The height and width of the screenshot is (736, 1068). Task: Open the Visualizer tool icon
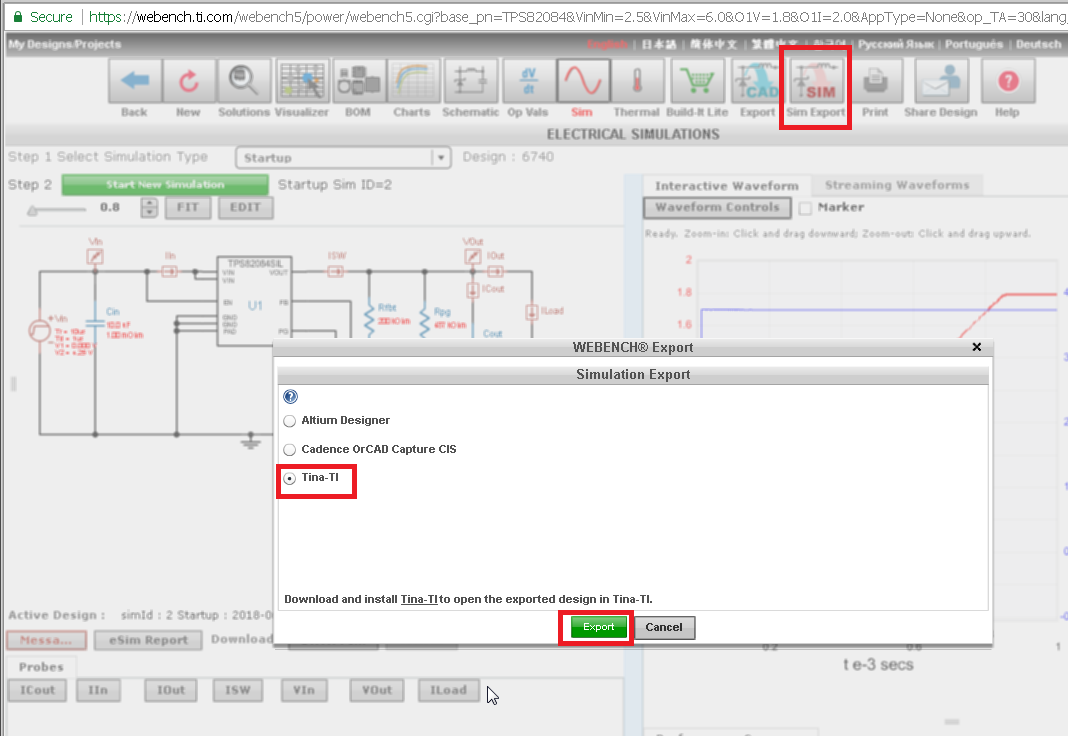pyautogui.click(x=302, y=81)
